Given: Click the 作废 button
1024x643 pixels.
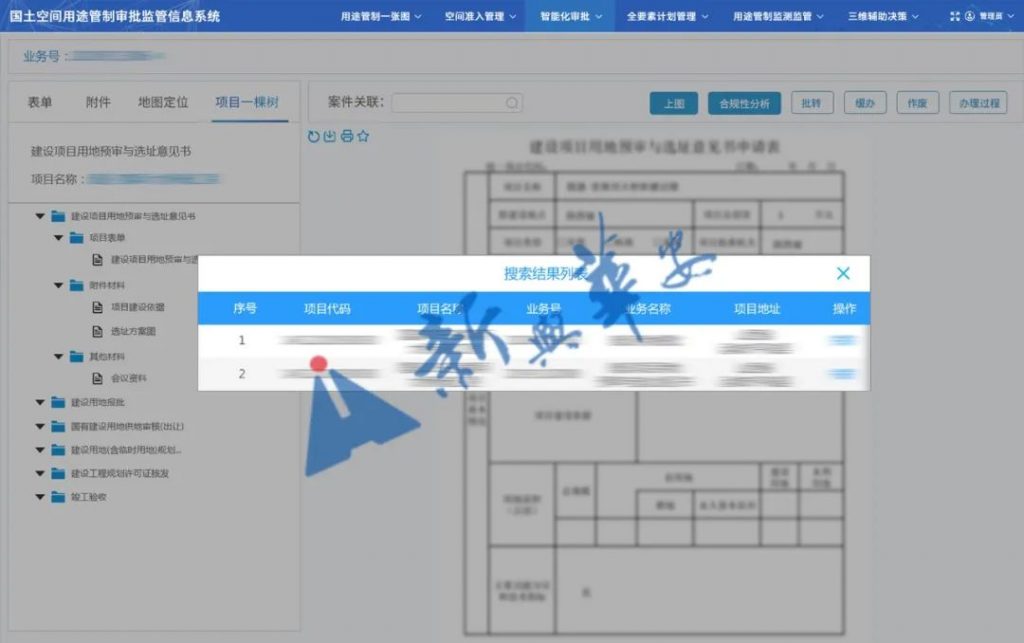Looking at the screenshot, I should tap(918, 103).
